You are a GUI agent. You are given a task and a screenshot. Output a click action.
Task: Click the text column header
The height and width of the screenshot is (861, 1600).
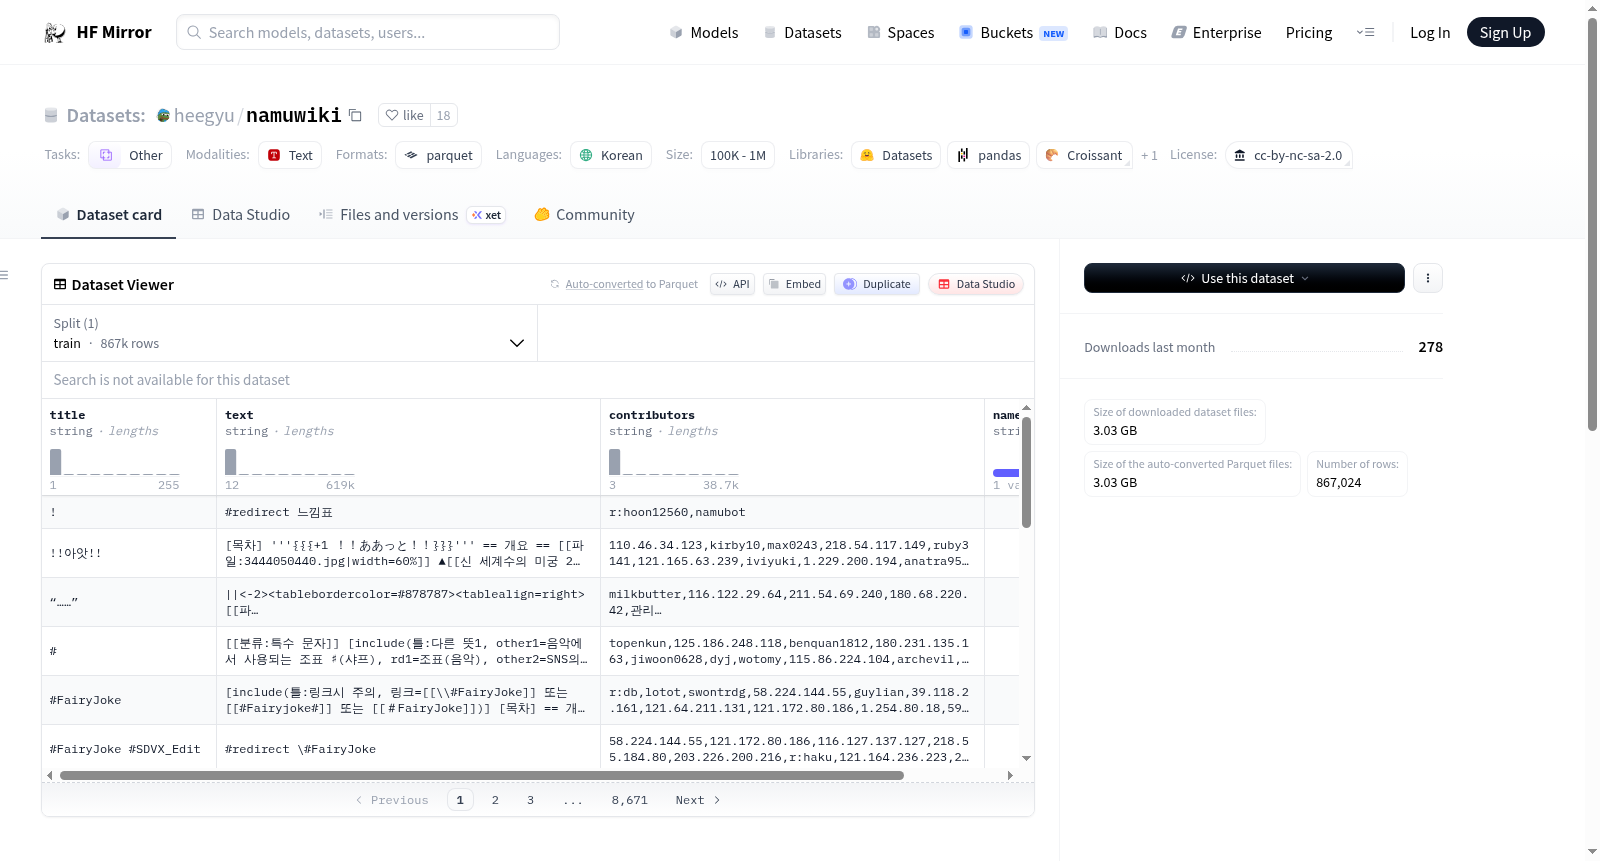tap(239, 415)
